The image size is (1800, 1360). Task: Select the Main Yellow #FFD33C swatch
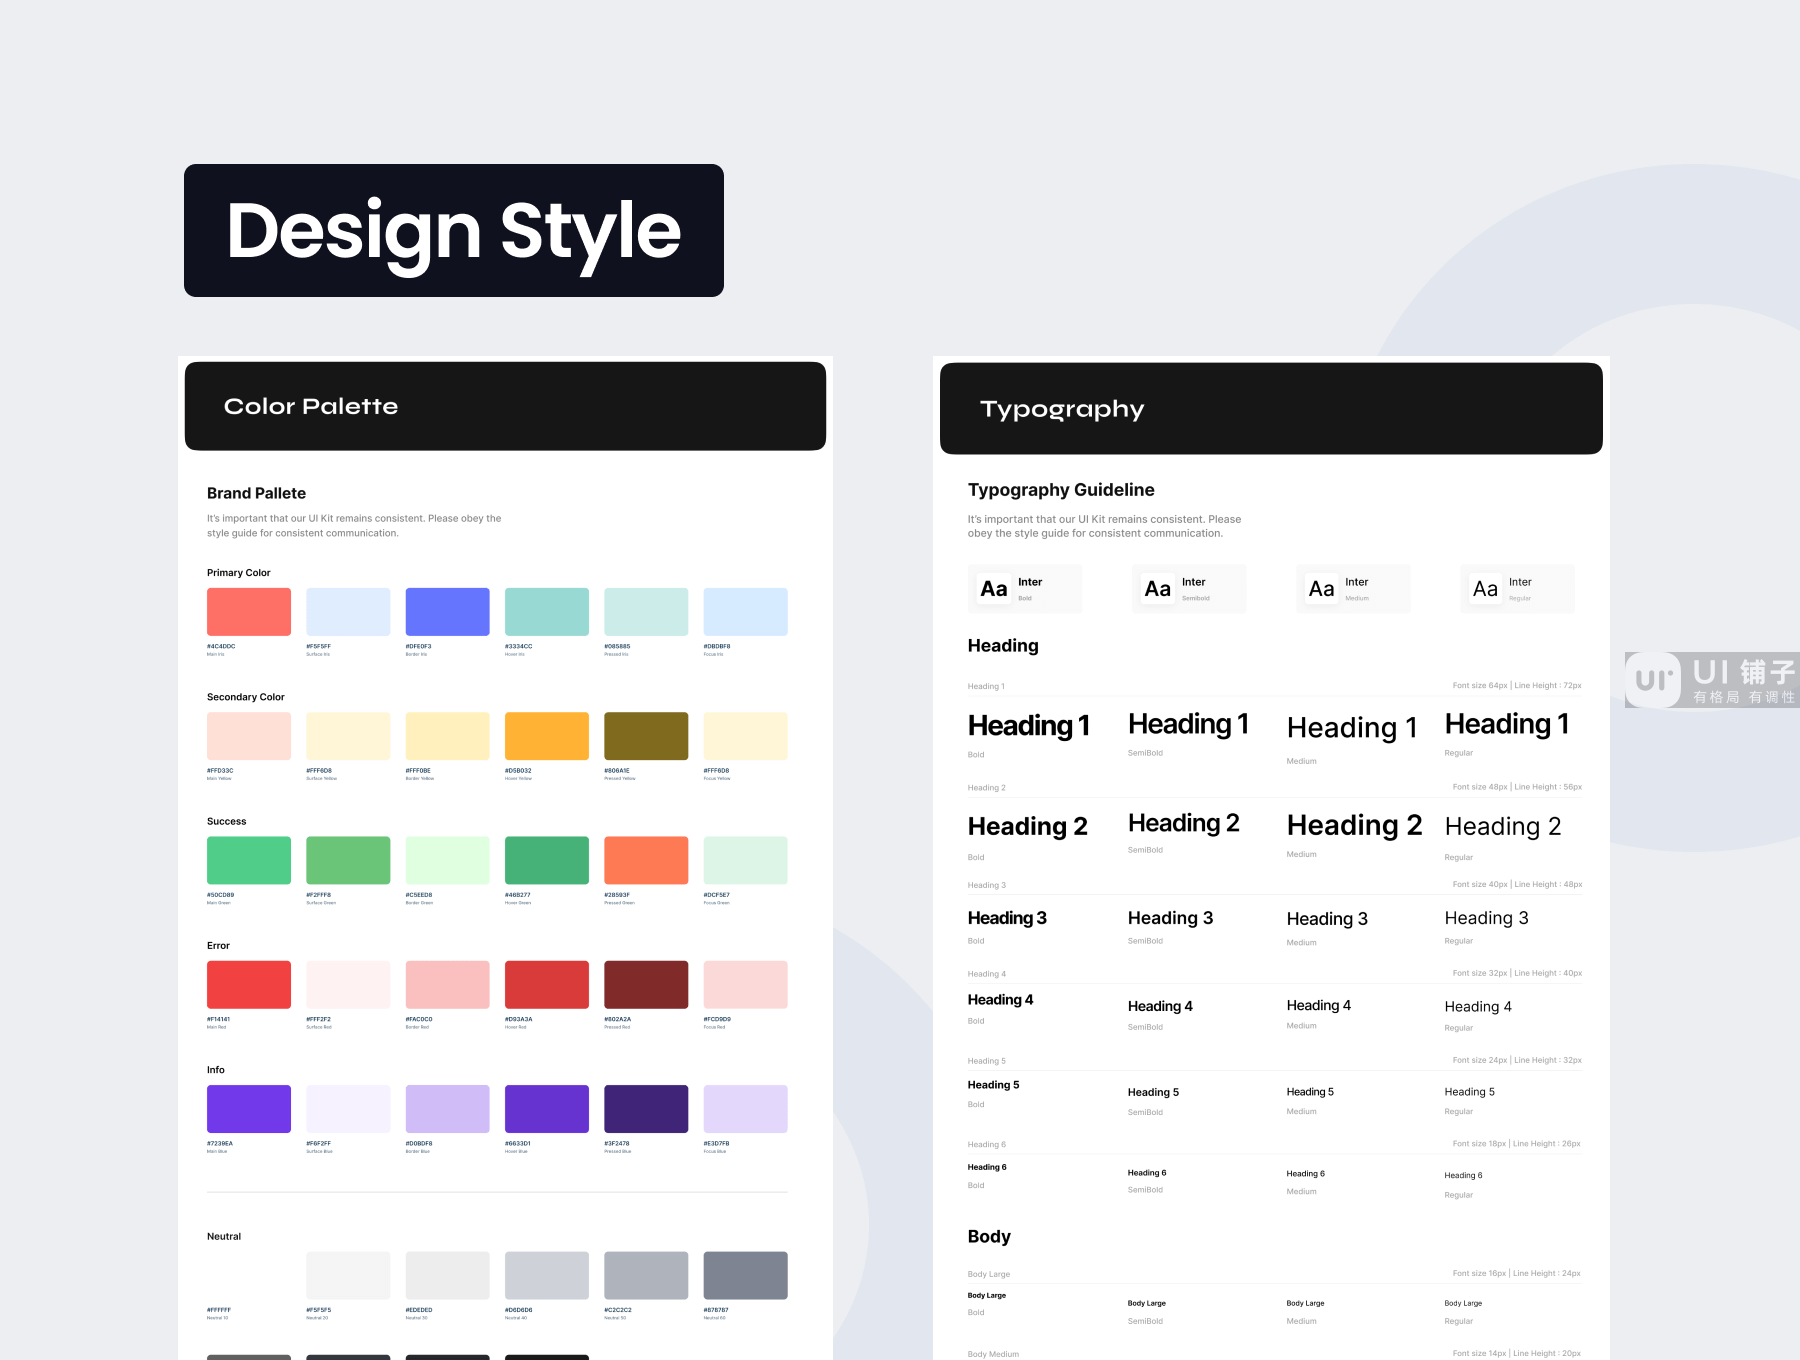[x=249, y=736]
